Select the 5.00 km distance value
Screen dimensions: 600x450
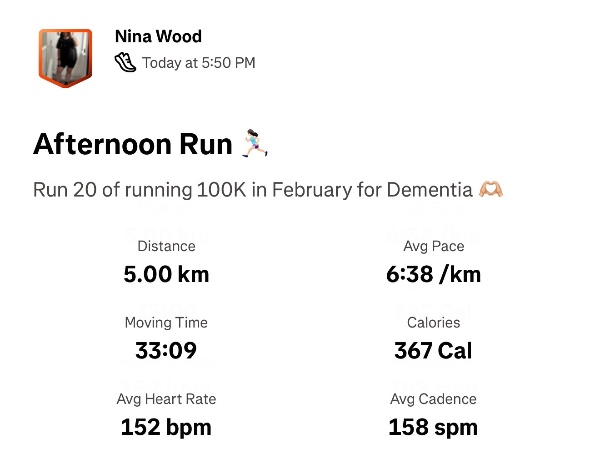(166, 274)
